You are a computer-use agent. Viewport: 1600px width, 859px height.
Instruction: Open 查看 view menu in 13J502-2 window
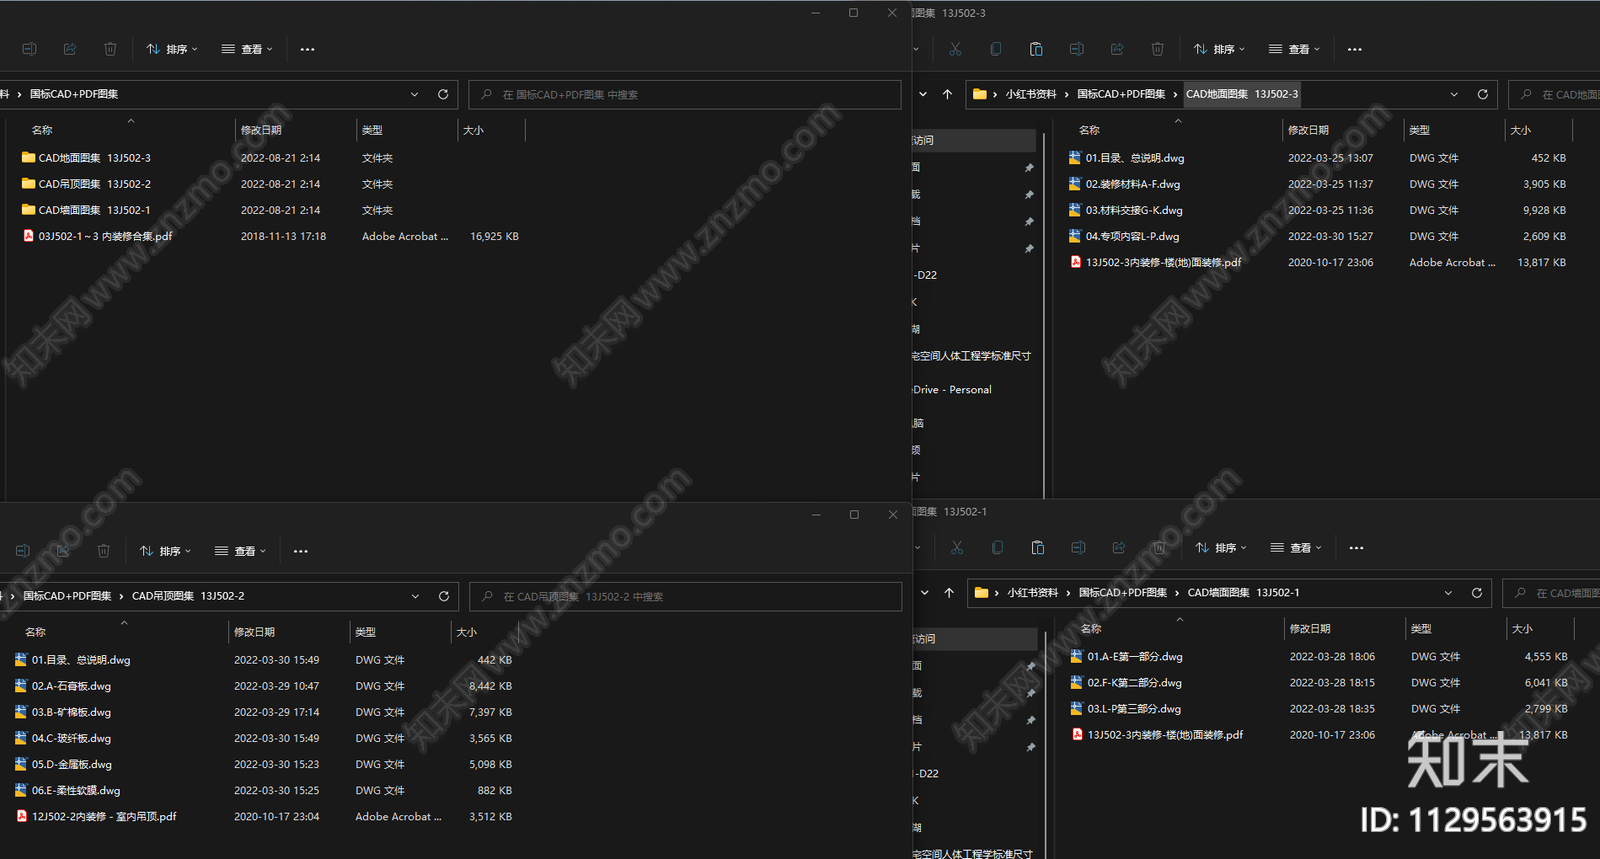240,551
